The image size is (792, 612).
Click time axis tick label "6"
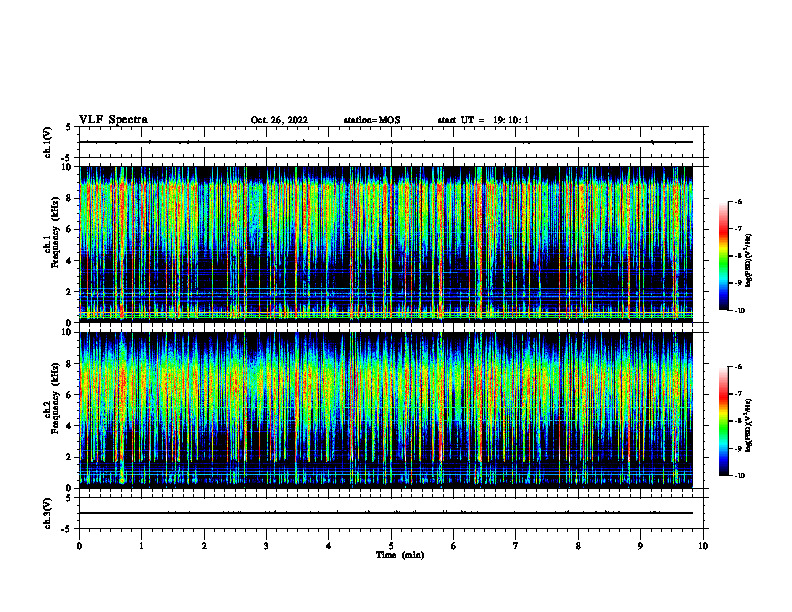click(x=454, y=546)
